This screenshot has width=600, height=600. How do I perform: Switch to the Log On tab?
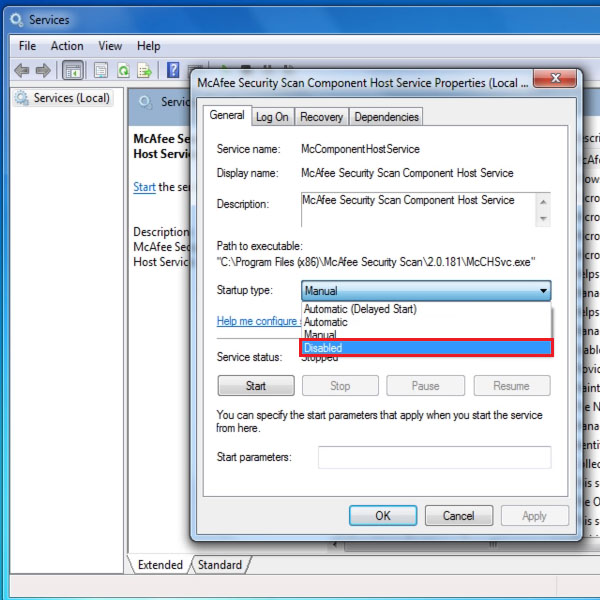coord(272,117)
